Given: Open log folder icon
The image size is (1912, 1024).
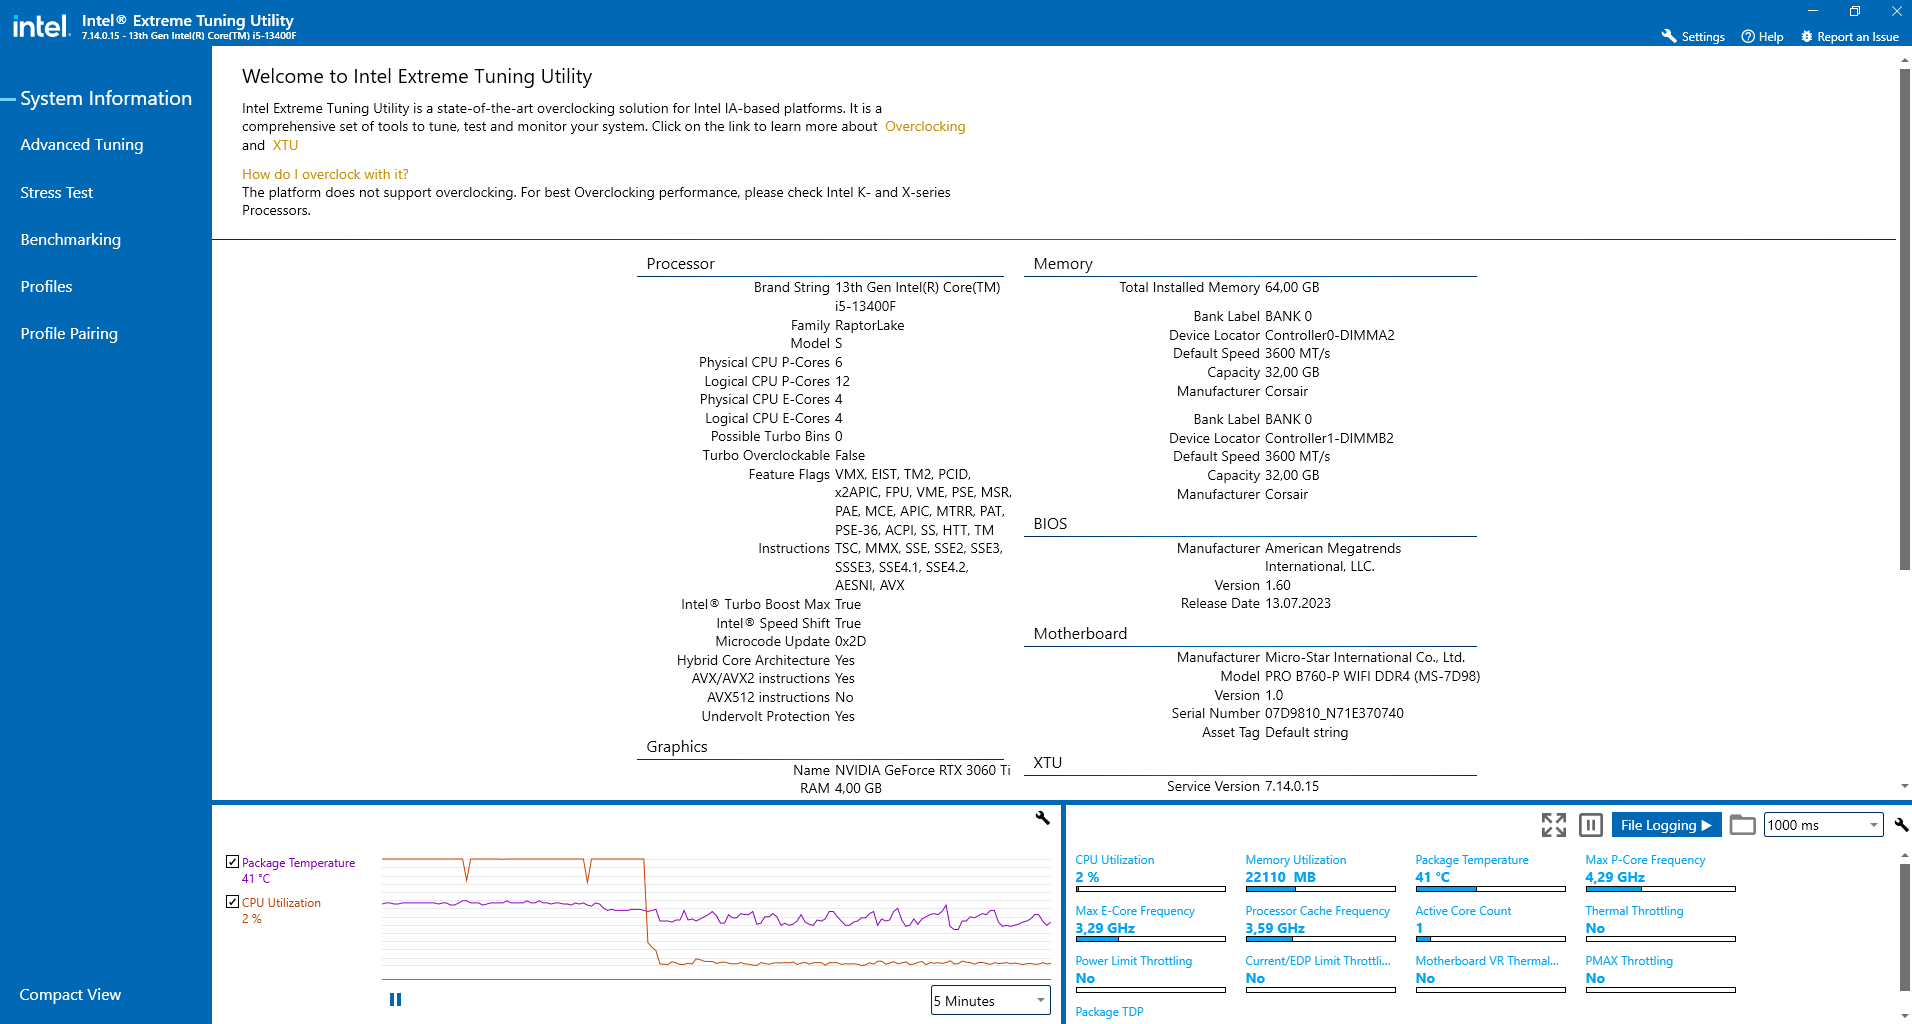Looking at the screenshot, I should 1743,825.
